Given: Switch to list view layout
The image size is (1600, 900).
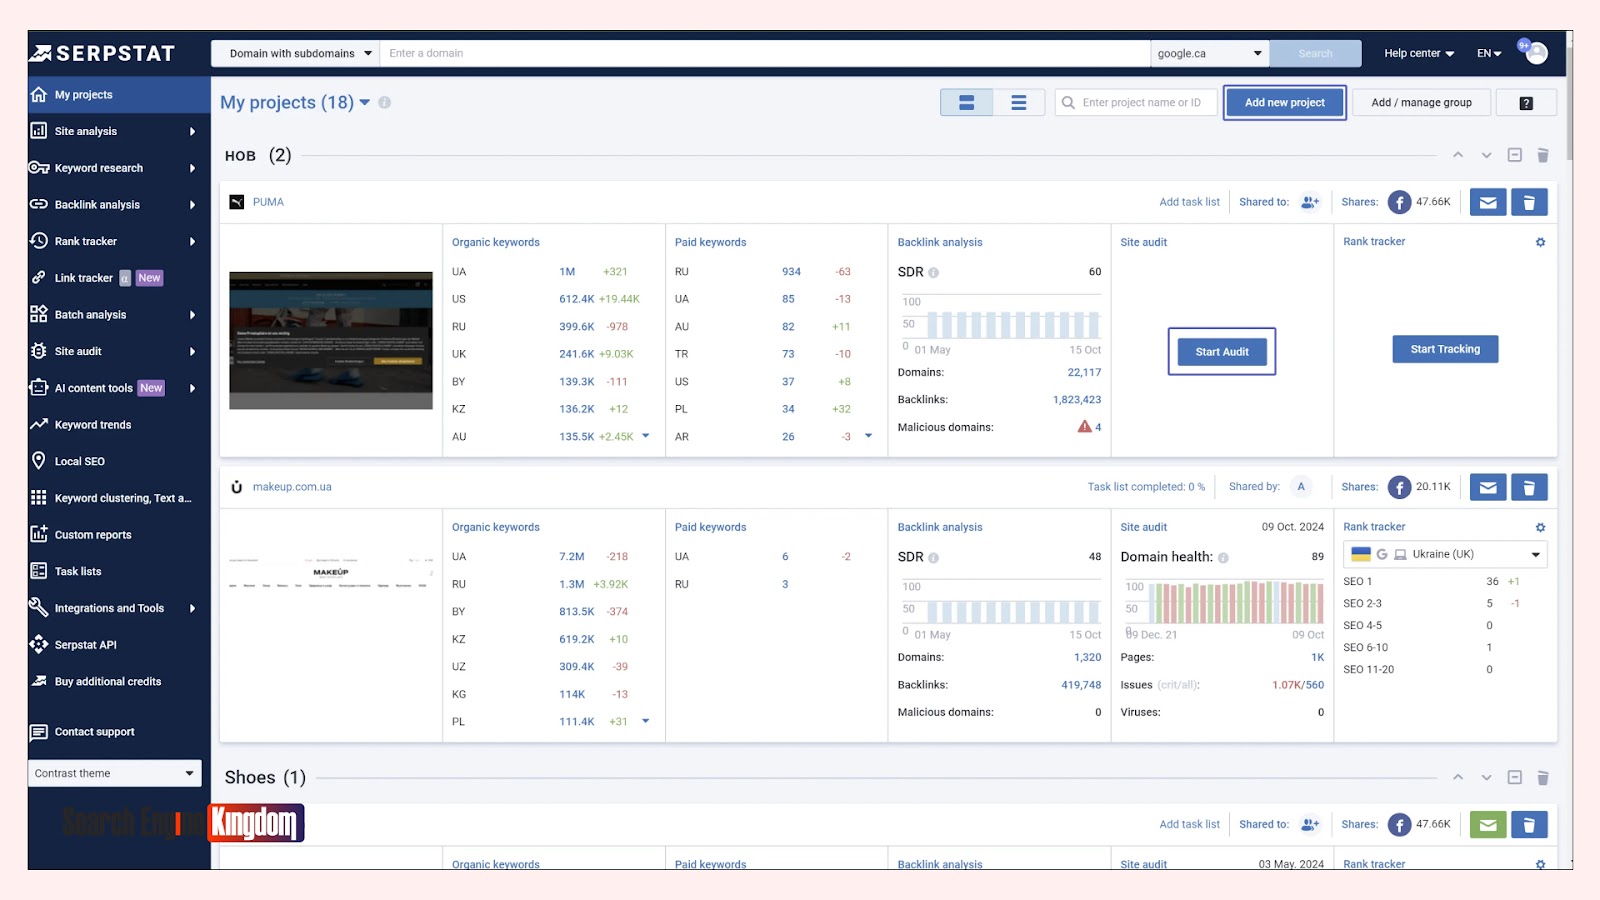Looking at the screenshot, I should pyautogui.click(x=1019, y=103).
